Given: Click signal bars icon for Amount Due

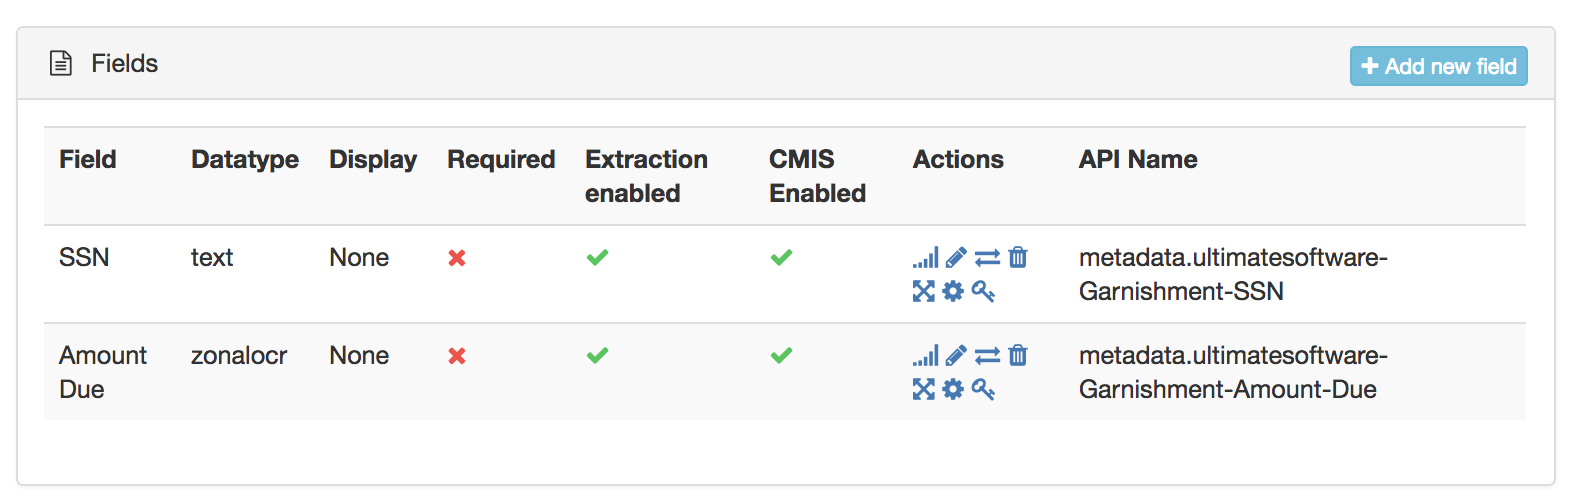Looking at the screenshot, I should point(925,356).
